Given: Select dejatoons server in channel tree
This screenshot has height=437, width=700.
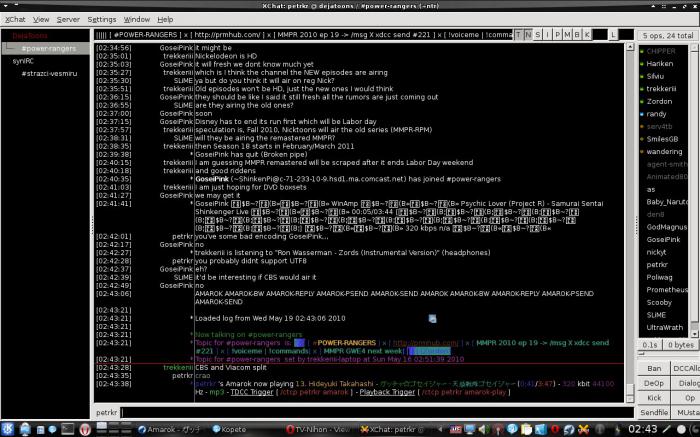Looking at the screenshot, I should click(x=29, y=36).
